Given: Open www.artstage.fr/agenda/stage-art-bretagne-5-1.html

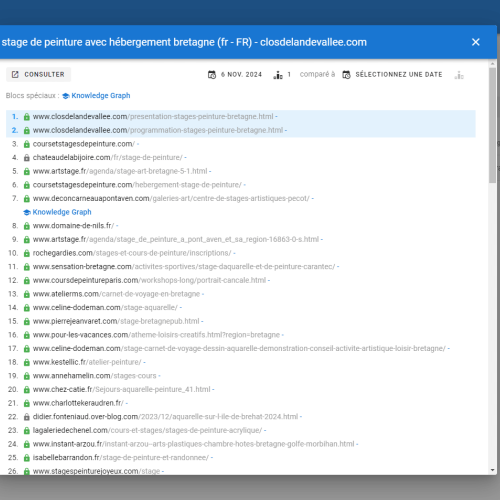Looking at the screenshot, I should pos(120,171).
